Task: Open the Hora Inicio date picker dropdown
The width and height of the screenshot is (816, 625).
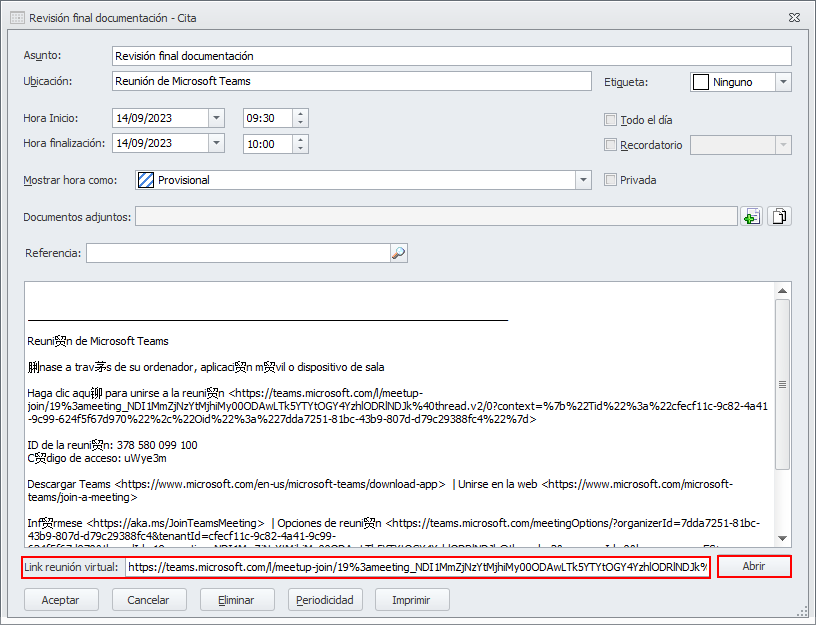Action: tap(216, 118)
